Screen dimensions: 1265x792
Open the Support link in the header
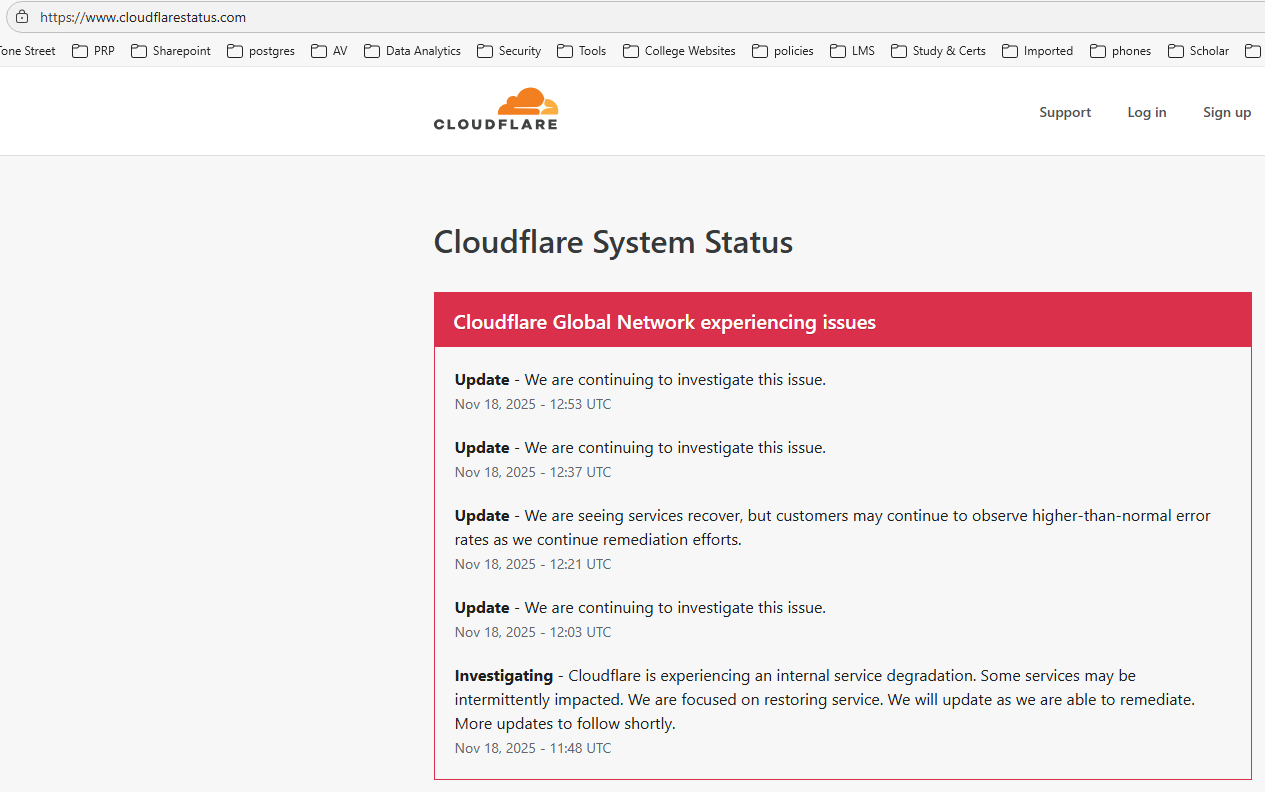point(1065,112)
